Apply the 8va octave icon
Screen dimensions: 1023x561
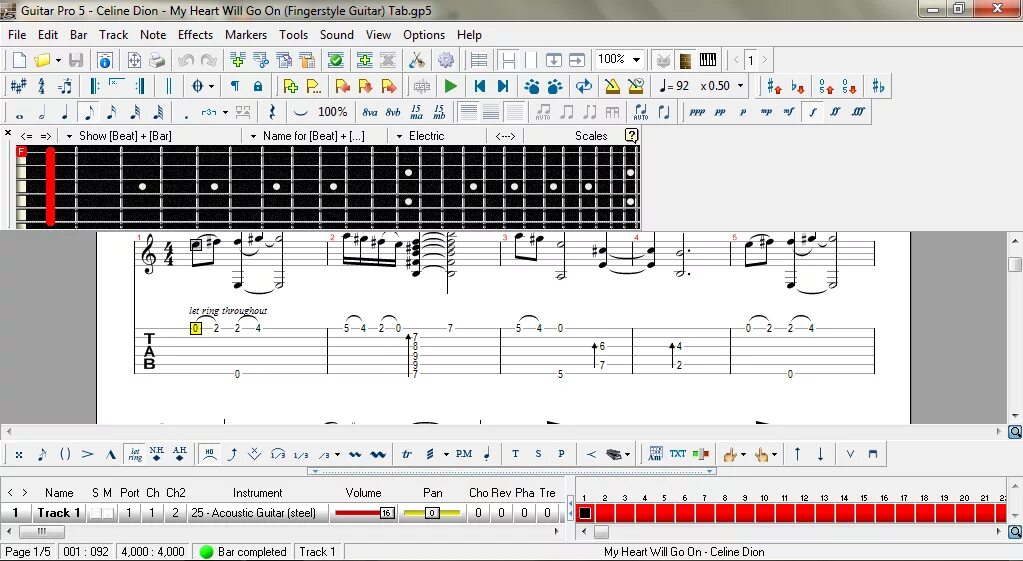click(370, 112)
